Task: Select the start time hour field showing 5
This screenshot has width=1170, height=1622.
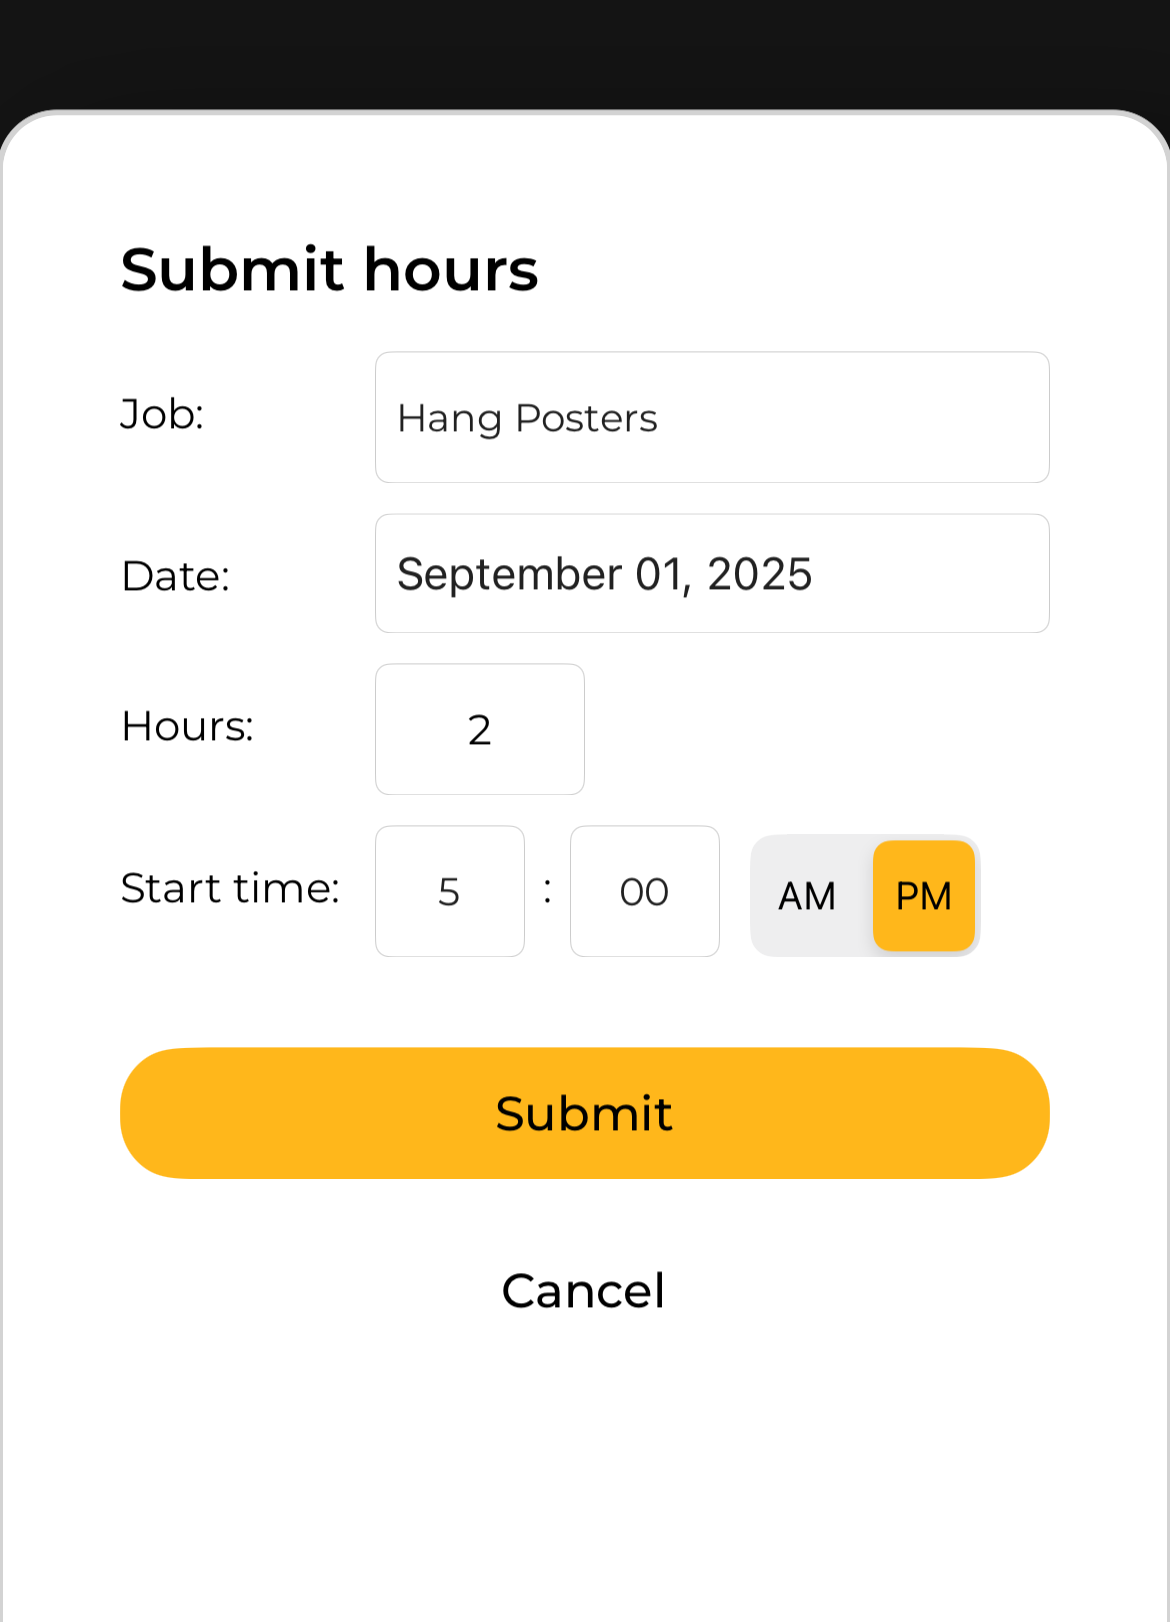Action: [450, 891]
